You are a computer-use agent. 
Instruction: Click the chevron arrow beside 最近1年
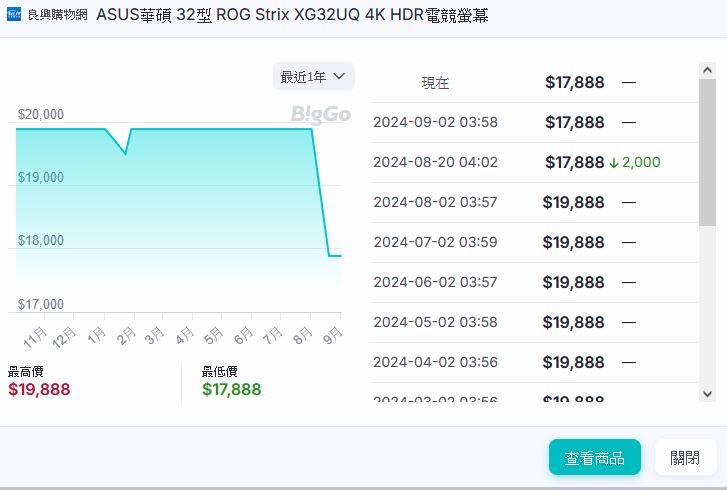coord(339,76)
